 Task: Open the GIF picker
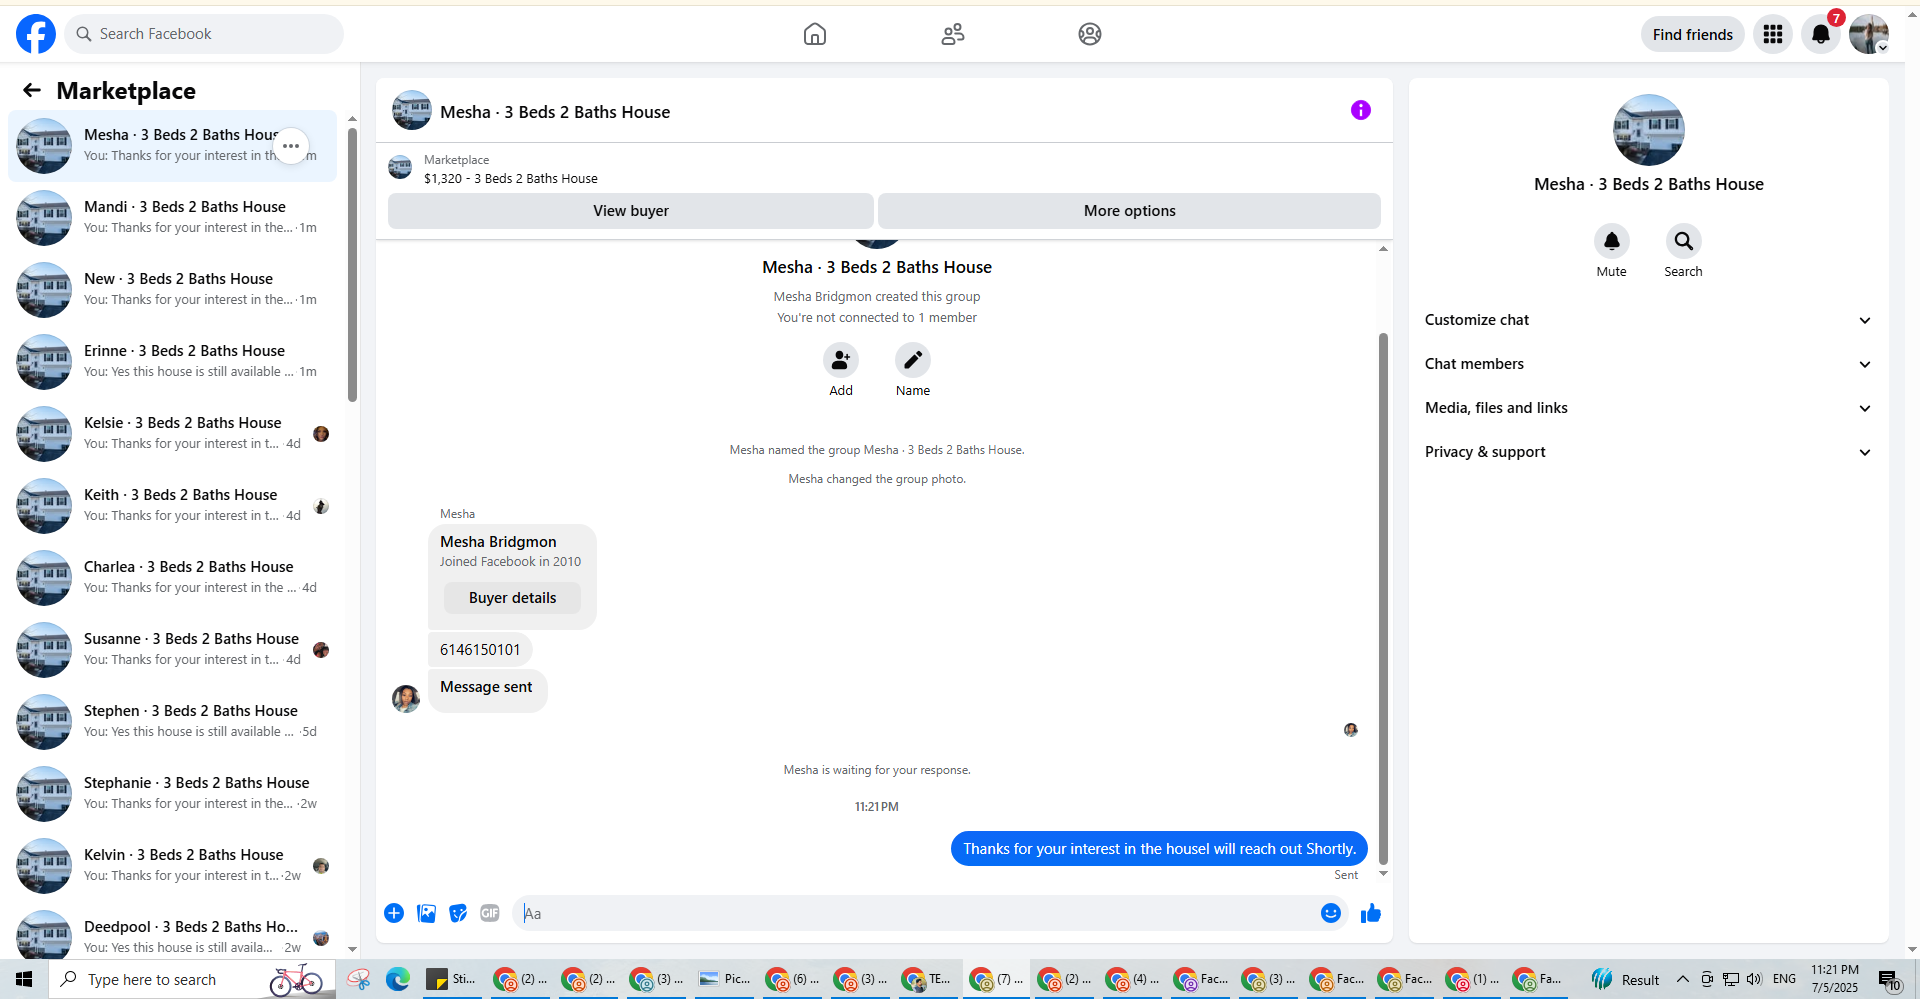tap(490, 913)
